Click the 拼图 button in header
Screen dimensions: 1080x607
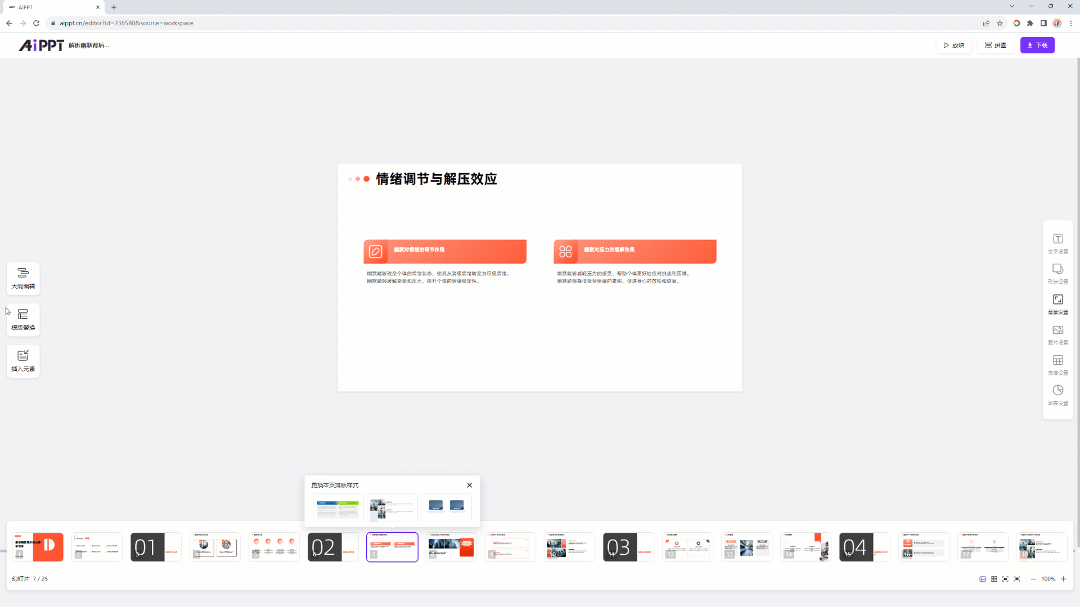(x=995, y=45)
